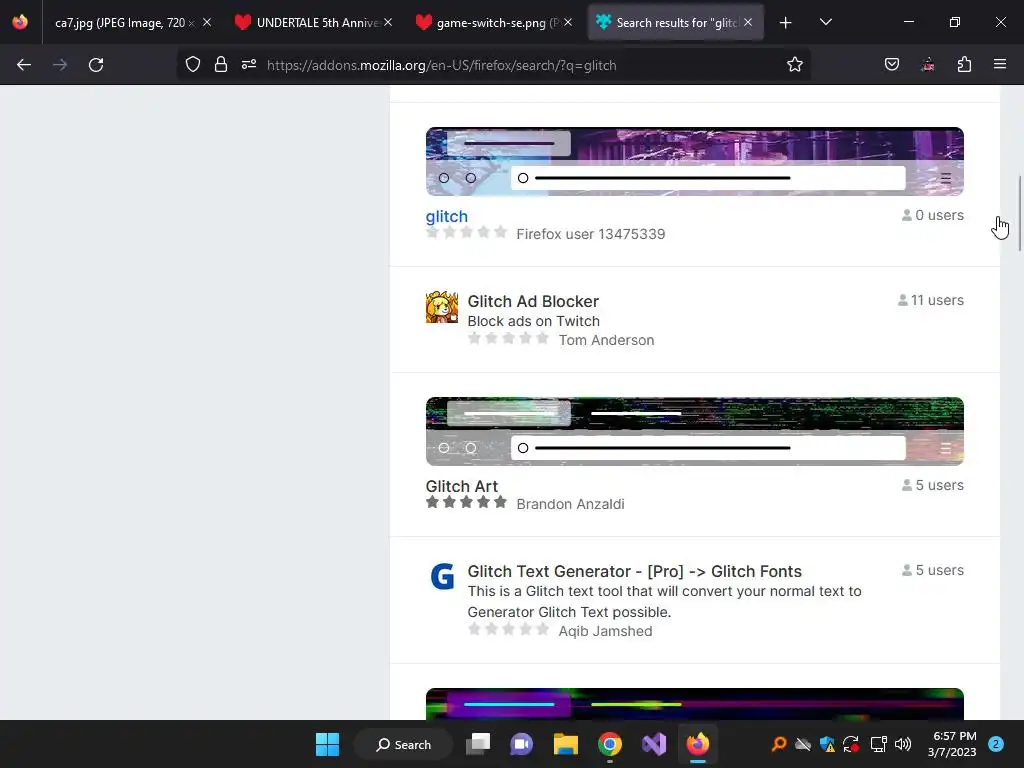Open Windows Security tray icon

[x=827, y=744]
